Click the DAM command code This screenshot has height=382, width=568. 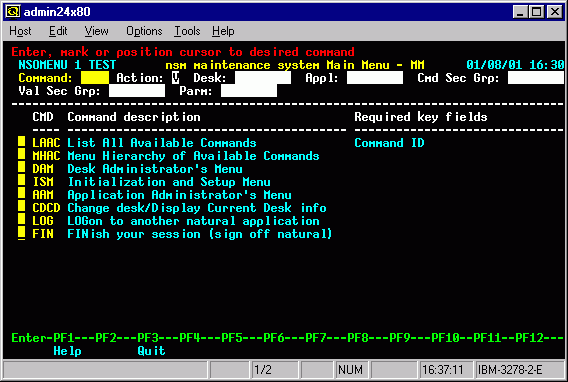point(43,169)
